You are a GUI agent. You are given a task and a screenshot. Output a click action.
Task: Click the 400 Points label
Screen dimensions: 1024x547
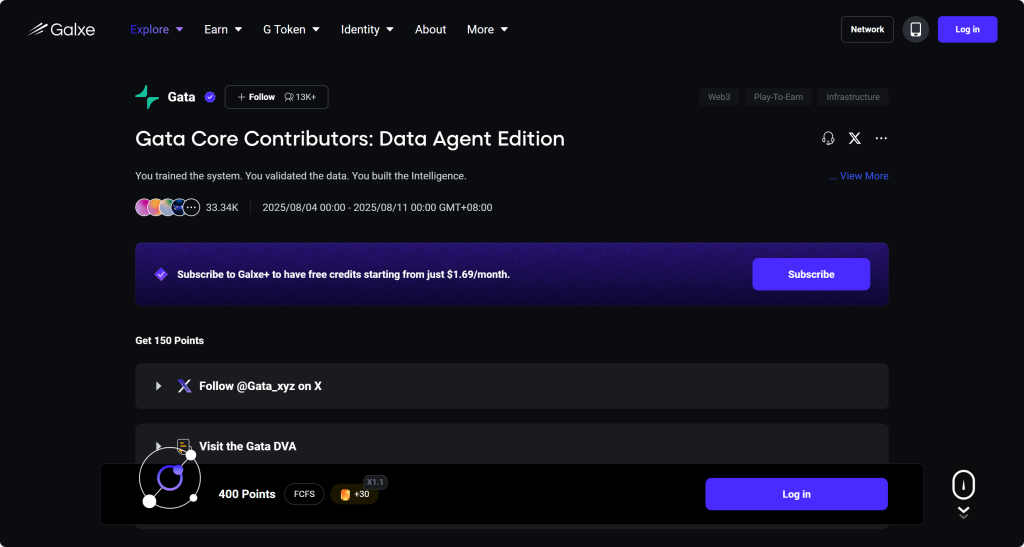(247, 494)
